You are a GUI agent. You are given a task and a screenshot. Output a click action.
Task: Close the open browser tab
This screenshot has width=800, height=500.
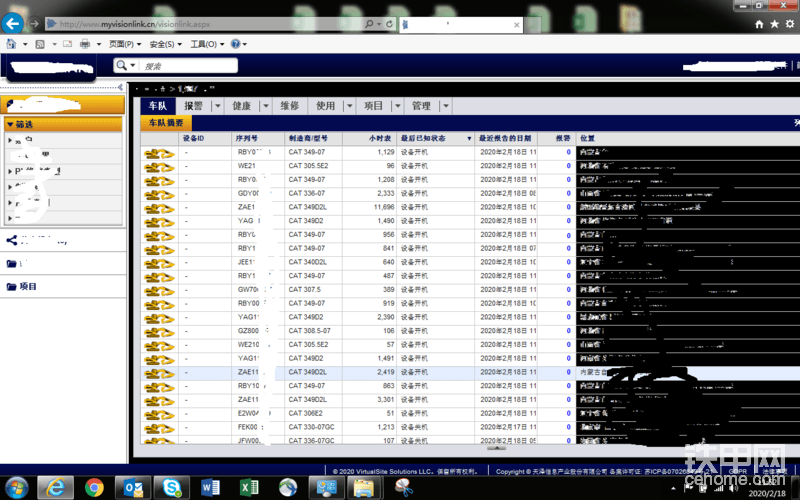[516, 24]
